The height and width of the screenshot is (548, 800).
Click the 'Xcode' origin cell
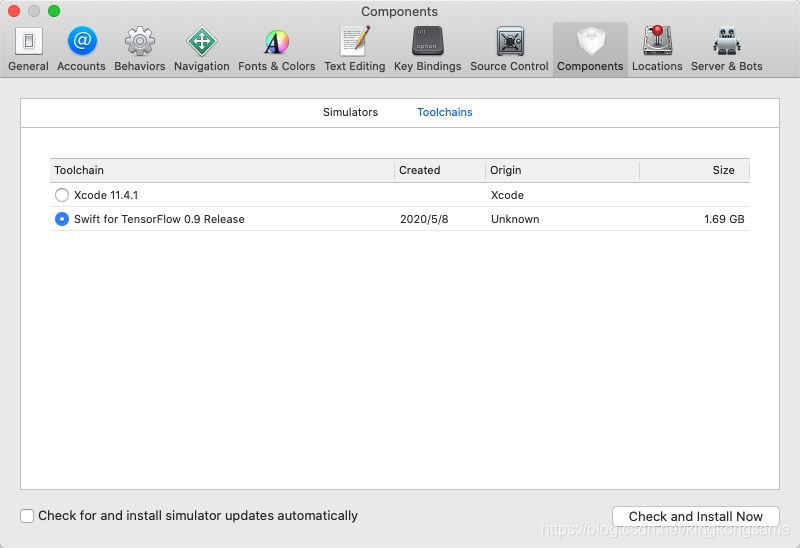pos(507,195)
